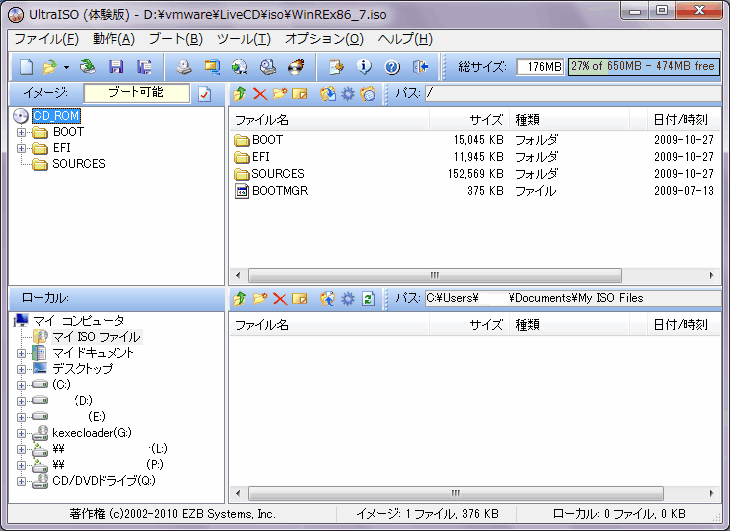Select EFI folder row in file list
This screenshot has width=730, height=531.
[474, 157]
